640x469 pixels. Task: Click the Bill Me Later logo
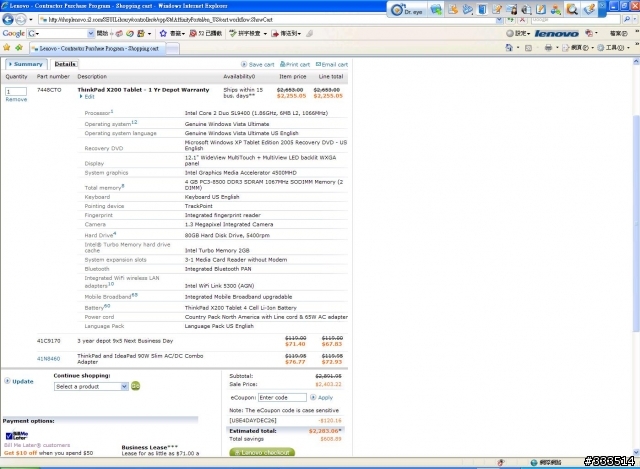pyautogui.click(x=17, y=436)
